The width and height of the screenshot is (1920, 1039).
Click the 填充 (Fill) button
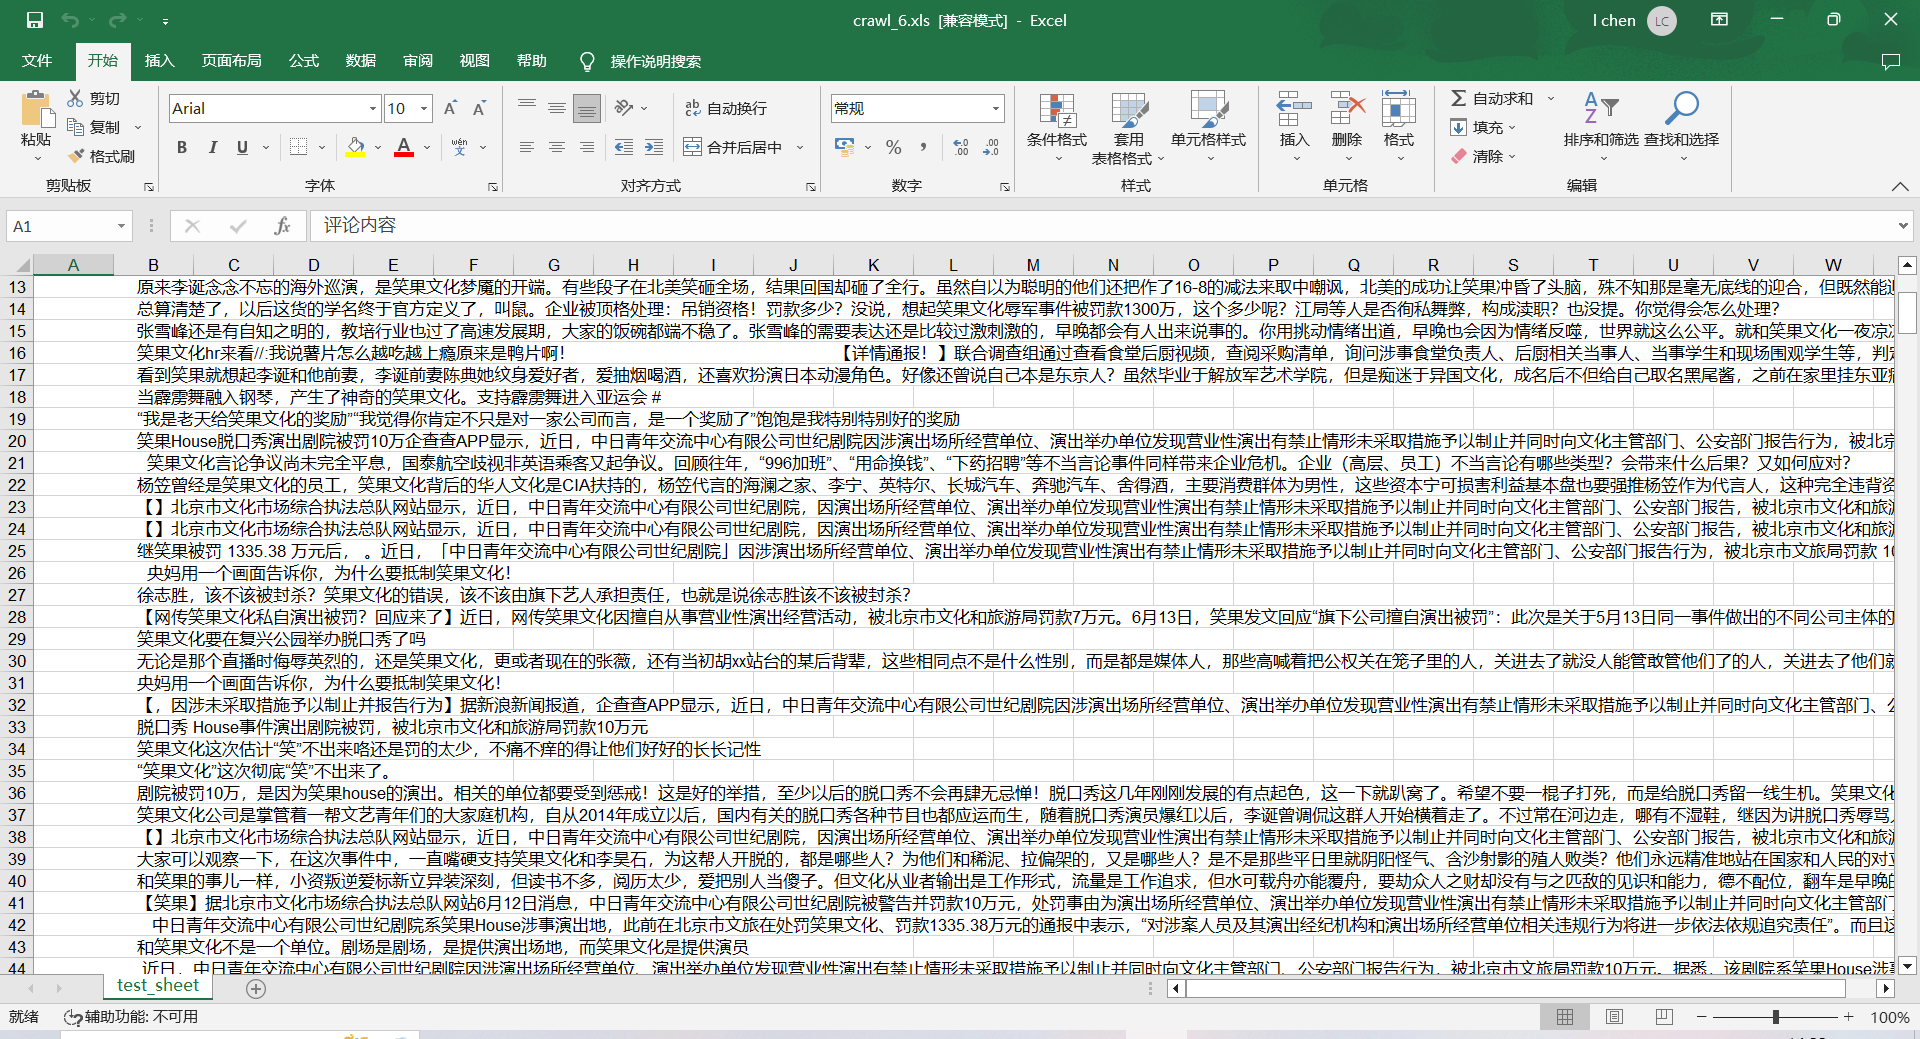(1484, 127)
